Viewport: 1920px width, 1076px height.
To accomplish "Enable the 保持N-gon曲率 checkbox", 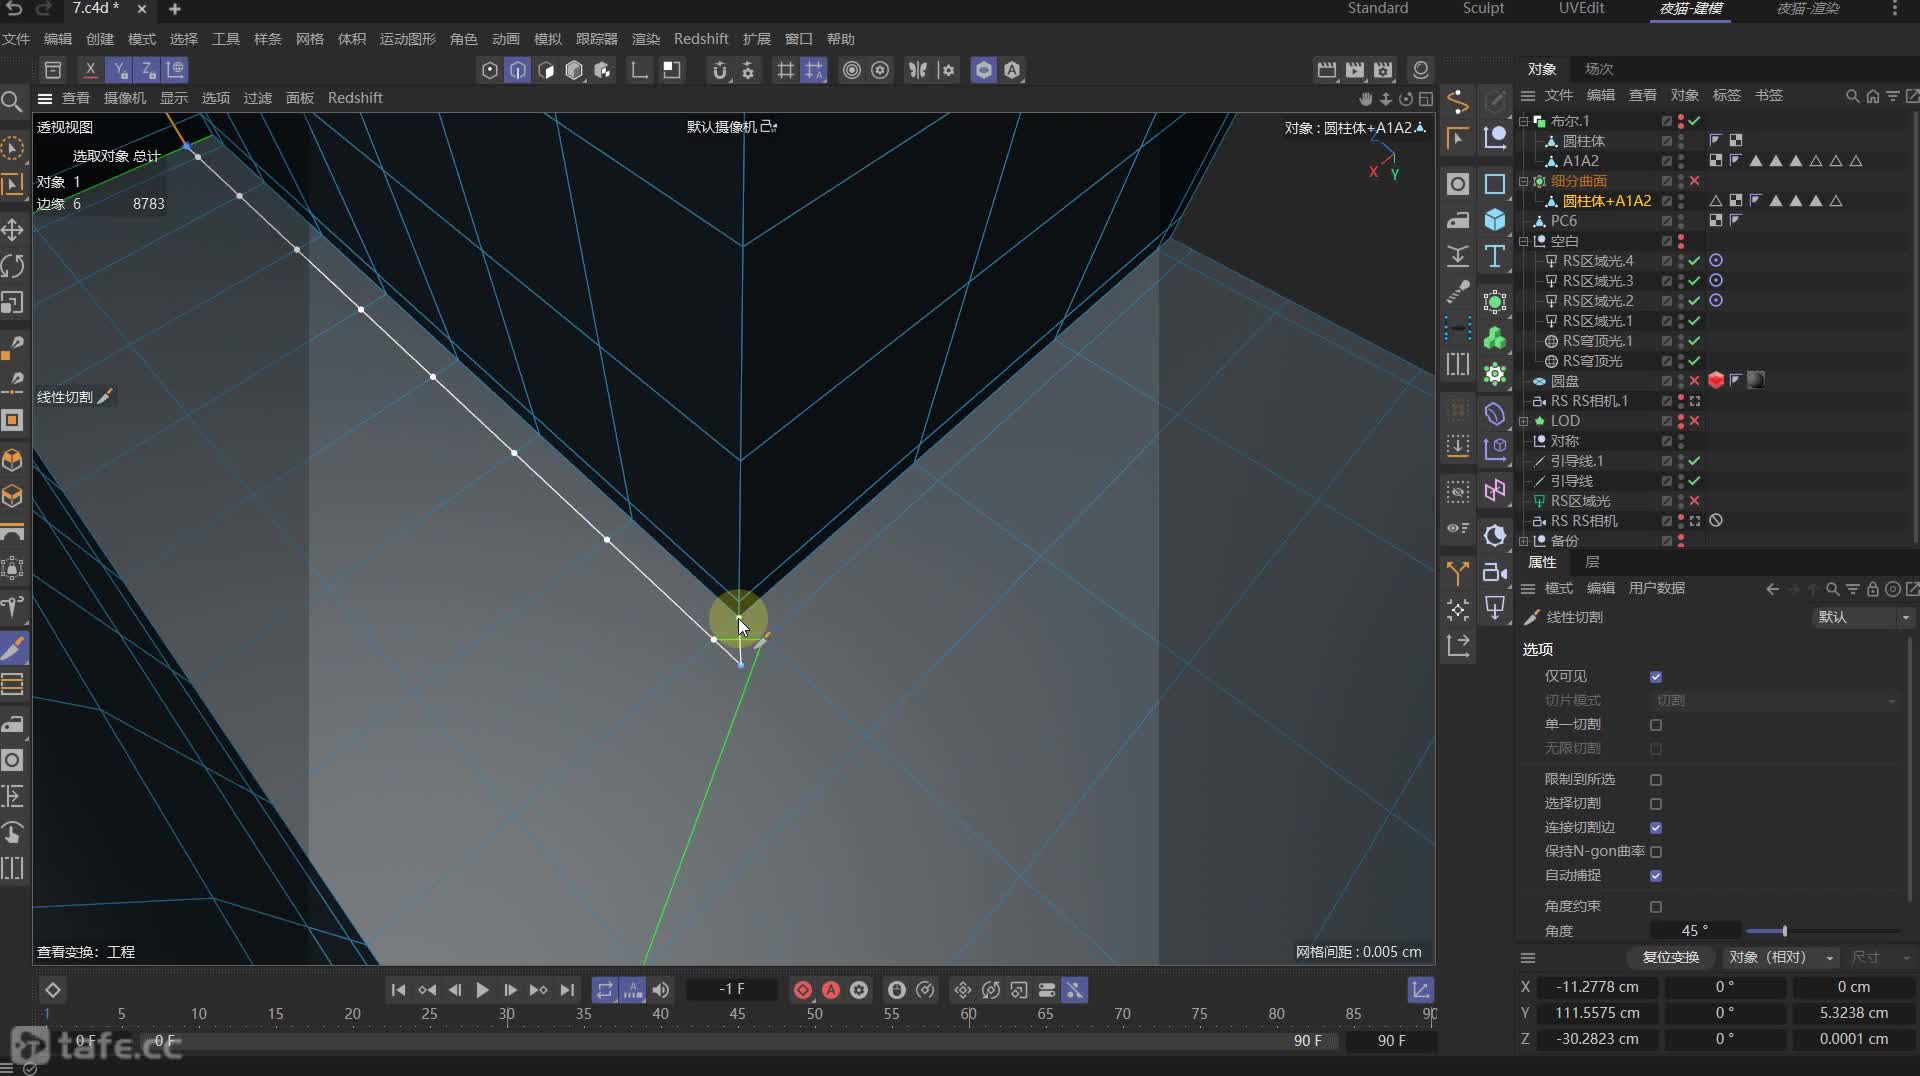I will 1656,852.
